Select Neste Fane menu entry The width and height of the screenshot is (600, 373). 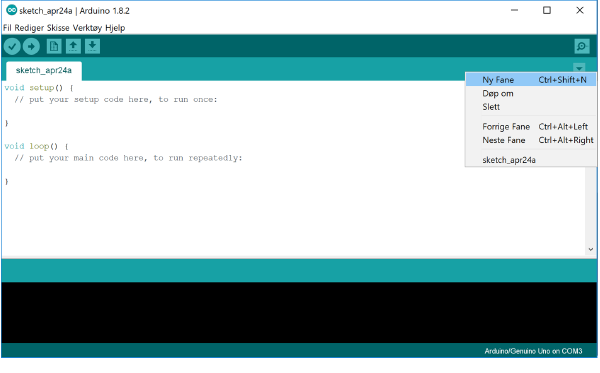pyautogui.click(x=531, y=140)
